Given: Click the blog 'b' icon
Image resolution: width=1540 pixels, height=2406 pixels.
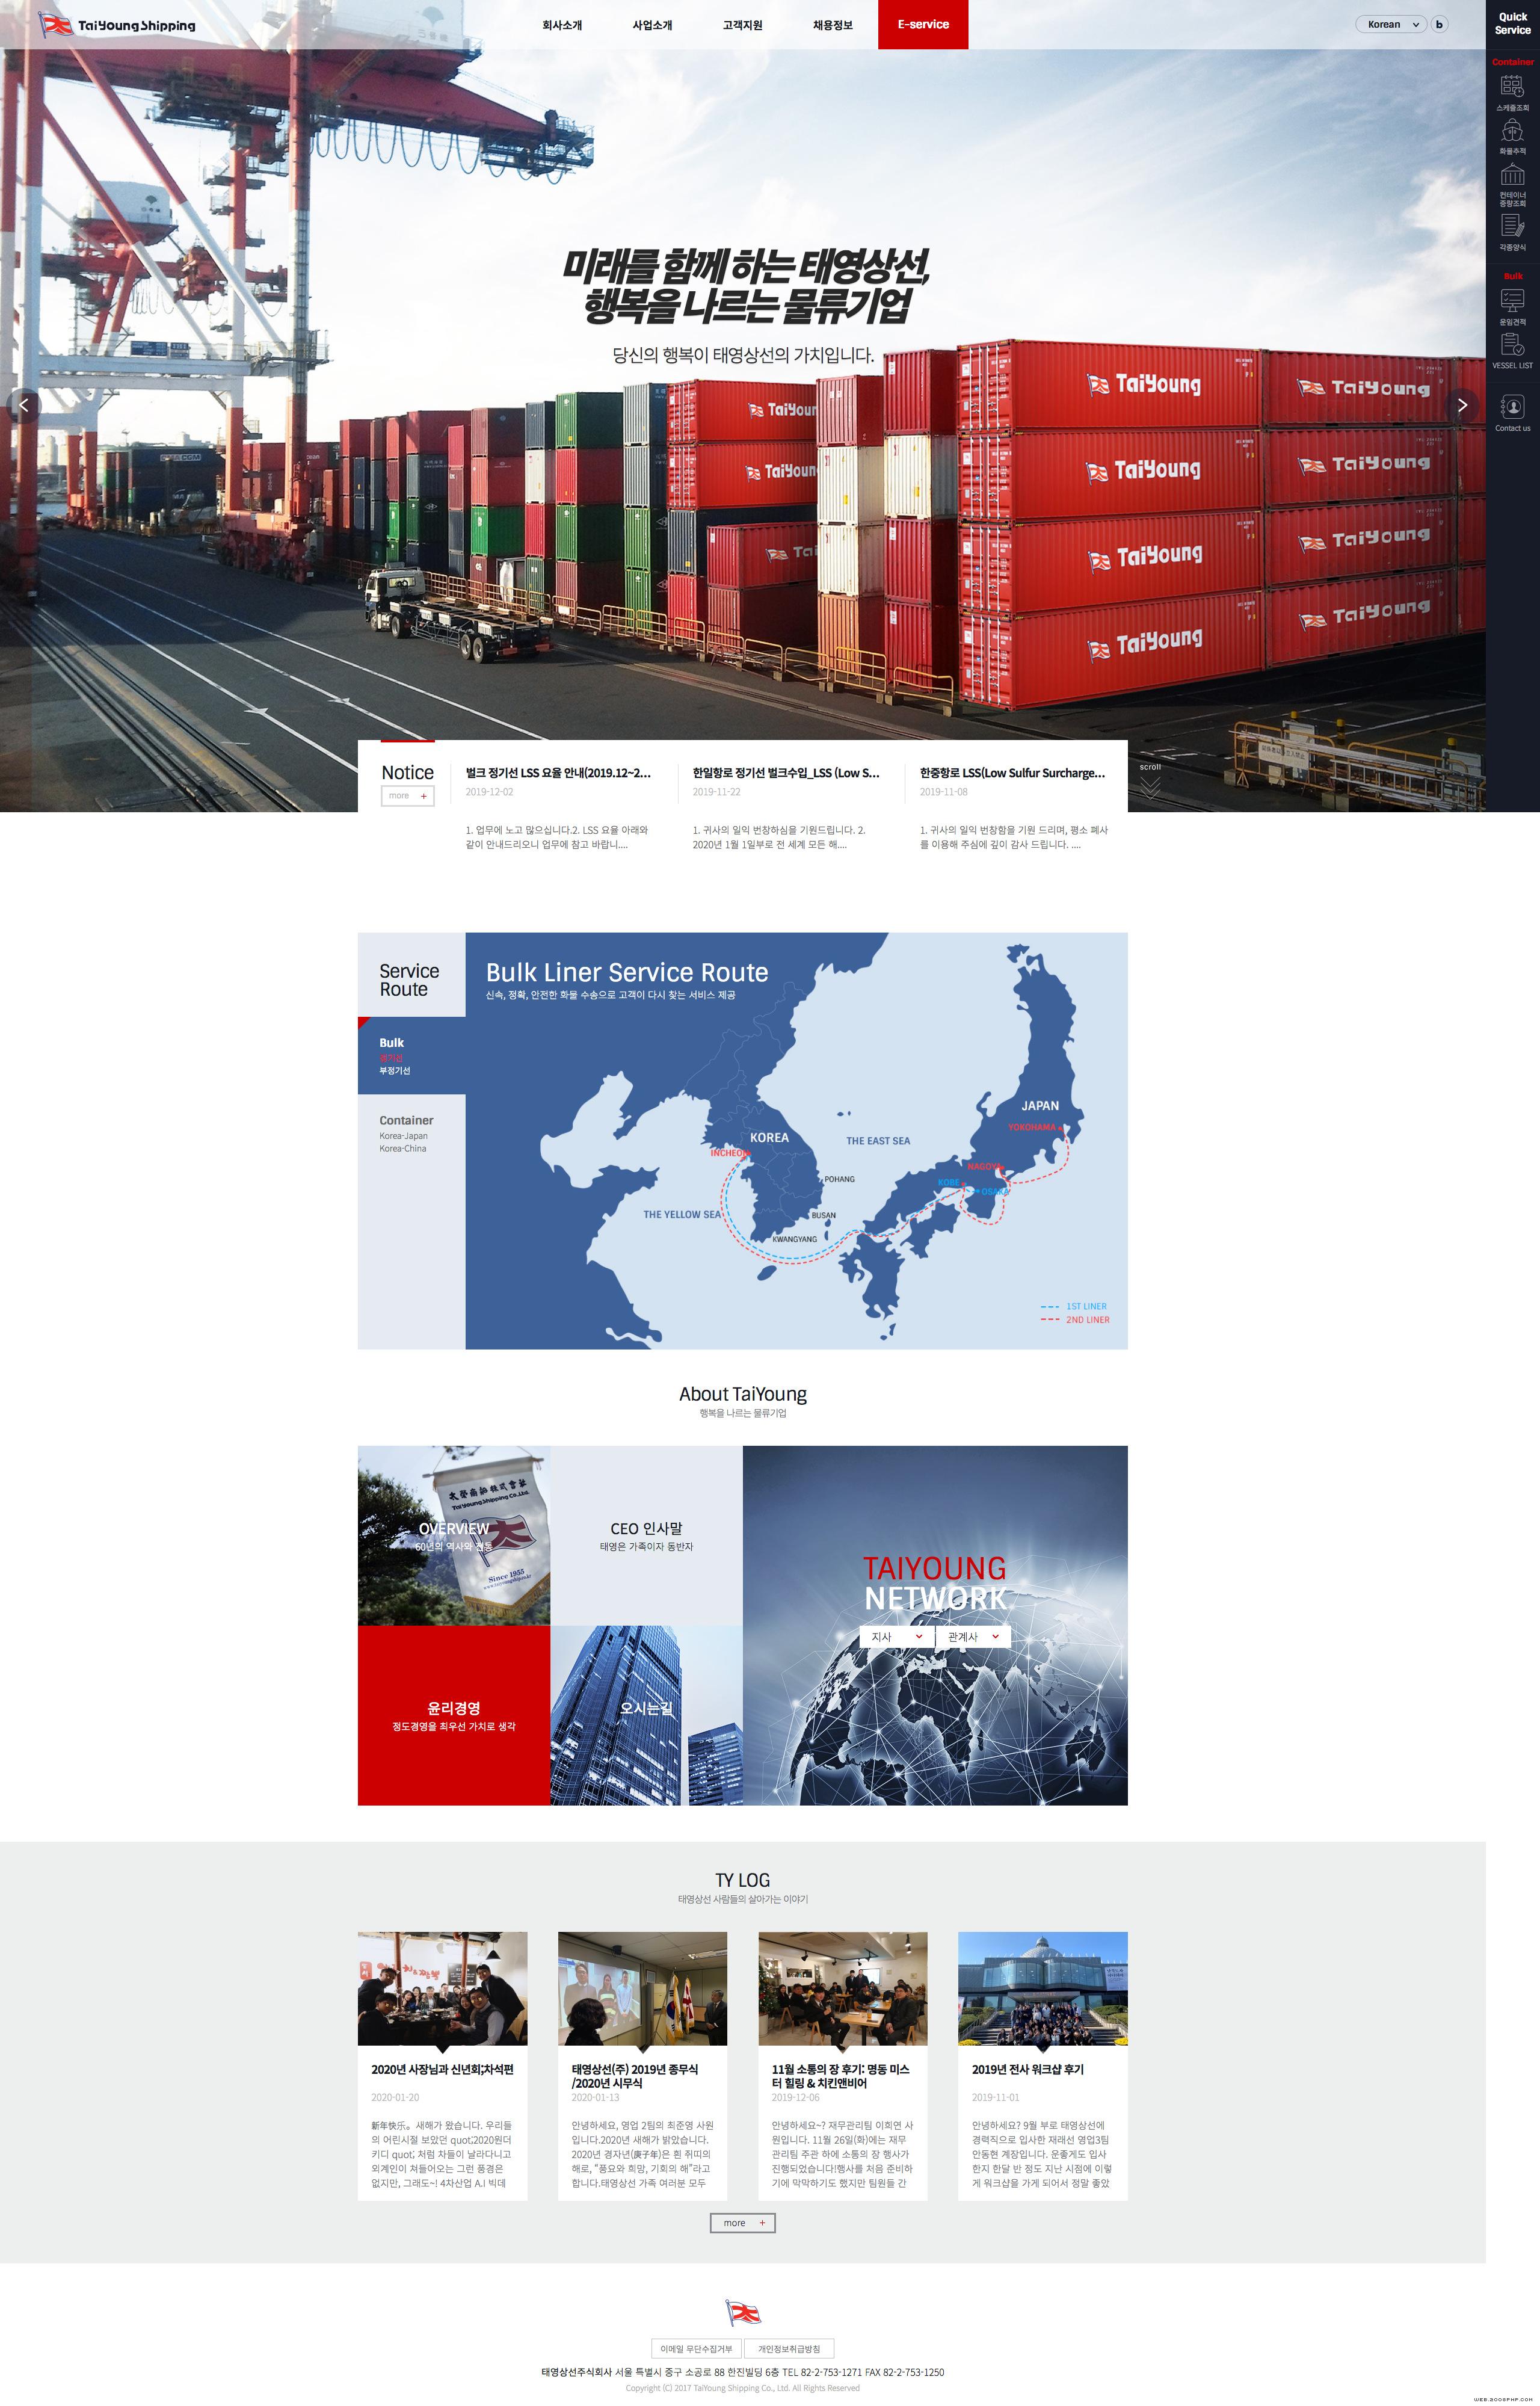Looking at the screenshot, I should pos(1439,24).
